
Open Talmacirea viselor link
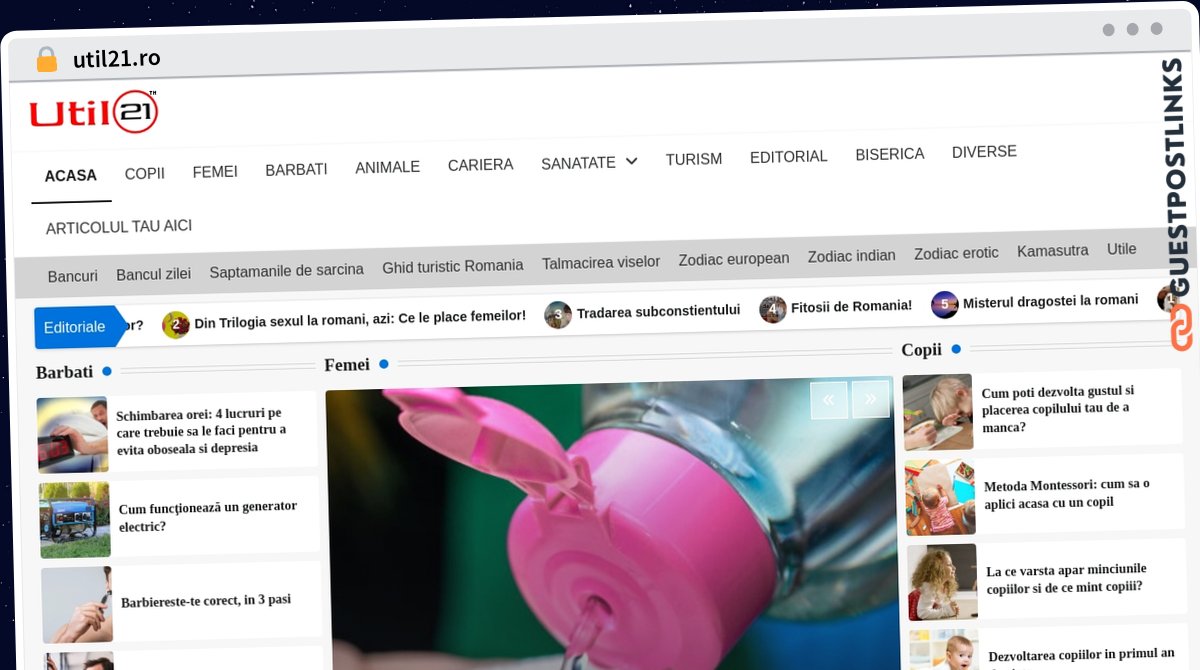[601, 262]
